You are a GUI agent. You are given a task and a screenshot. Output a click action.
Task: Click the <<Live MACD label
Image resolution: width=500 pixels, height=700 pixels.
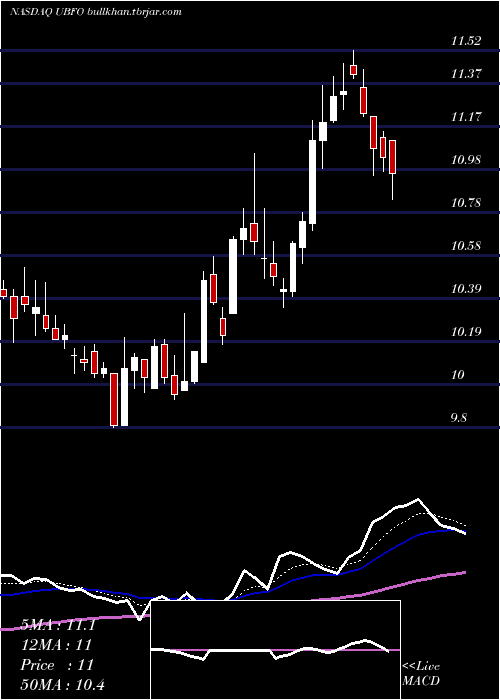(x=421, y=673)
